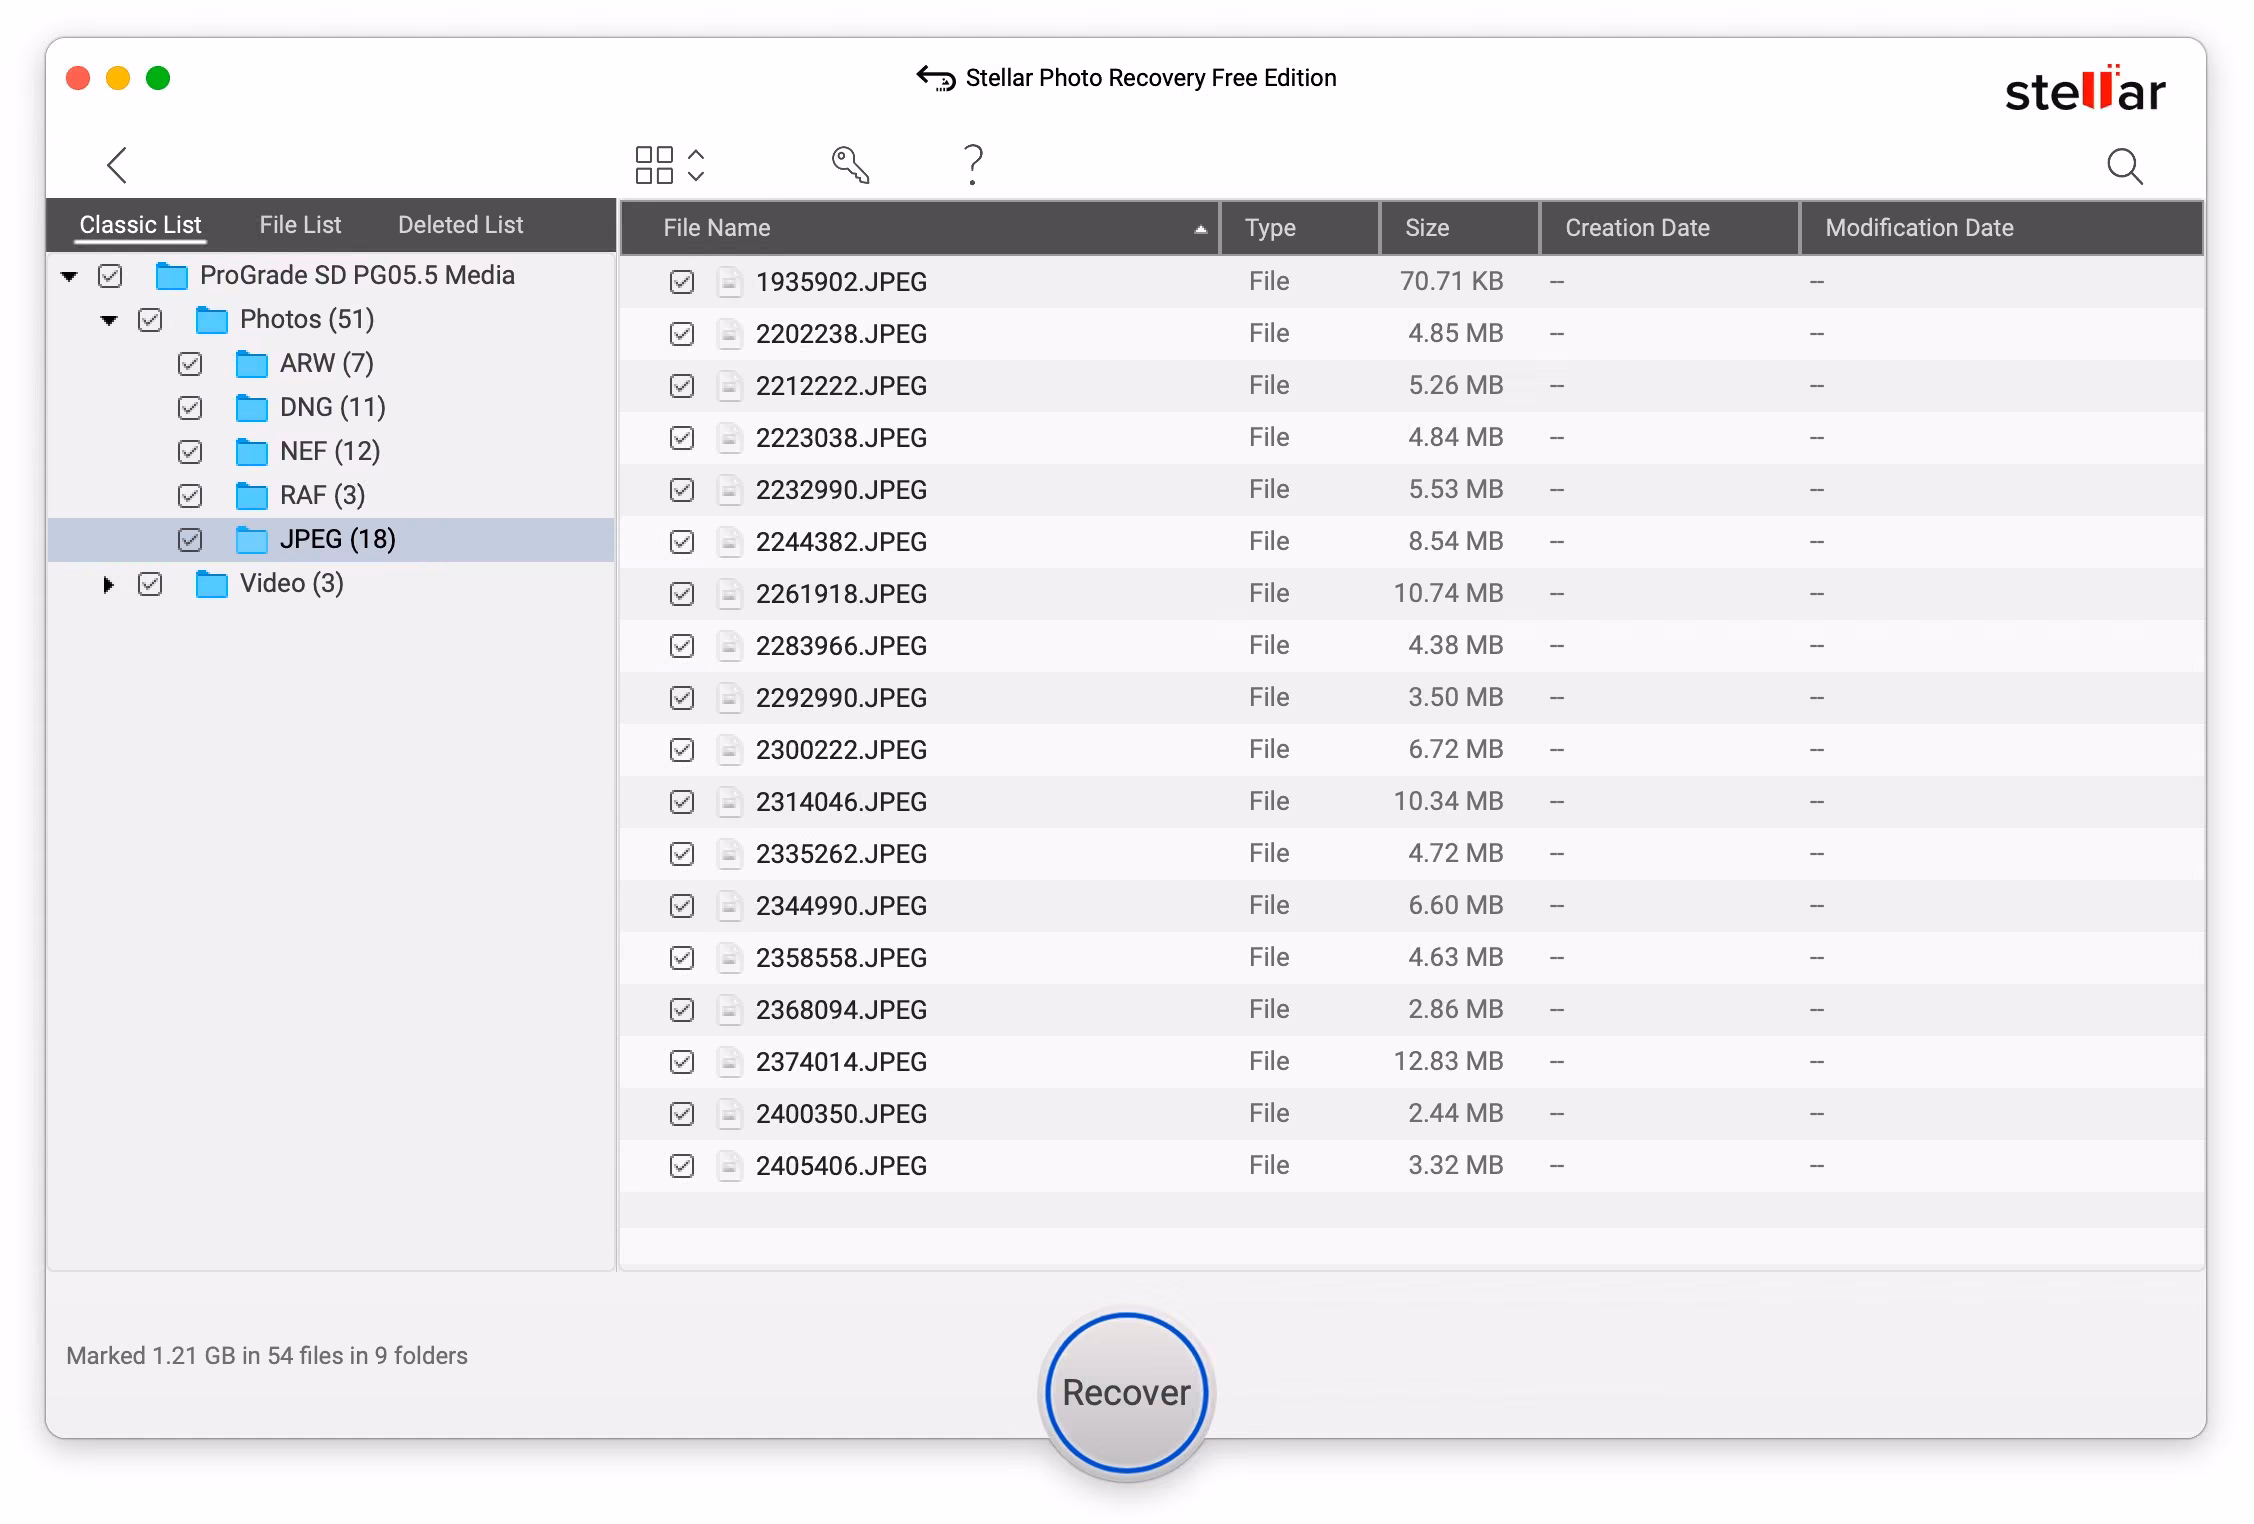2254x1524 pixels.
Task: Select the 2232990.JPEG file name
Action: tap(841, 490)
